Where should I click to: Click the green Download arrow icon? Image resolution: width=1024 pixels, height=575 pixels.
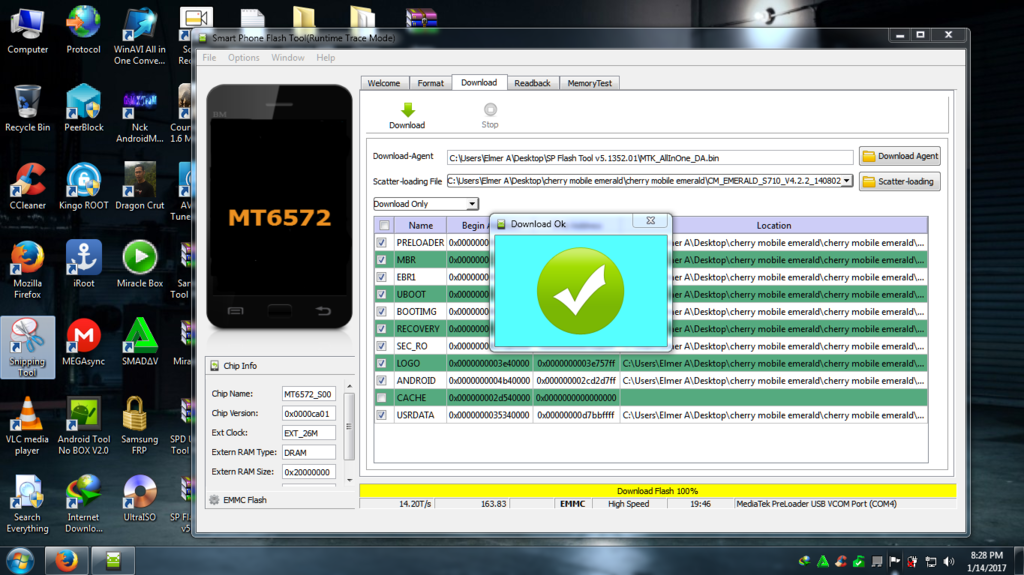(x=407, y=111)
